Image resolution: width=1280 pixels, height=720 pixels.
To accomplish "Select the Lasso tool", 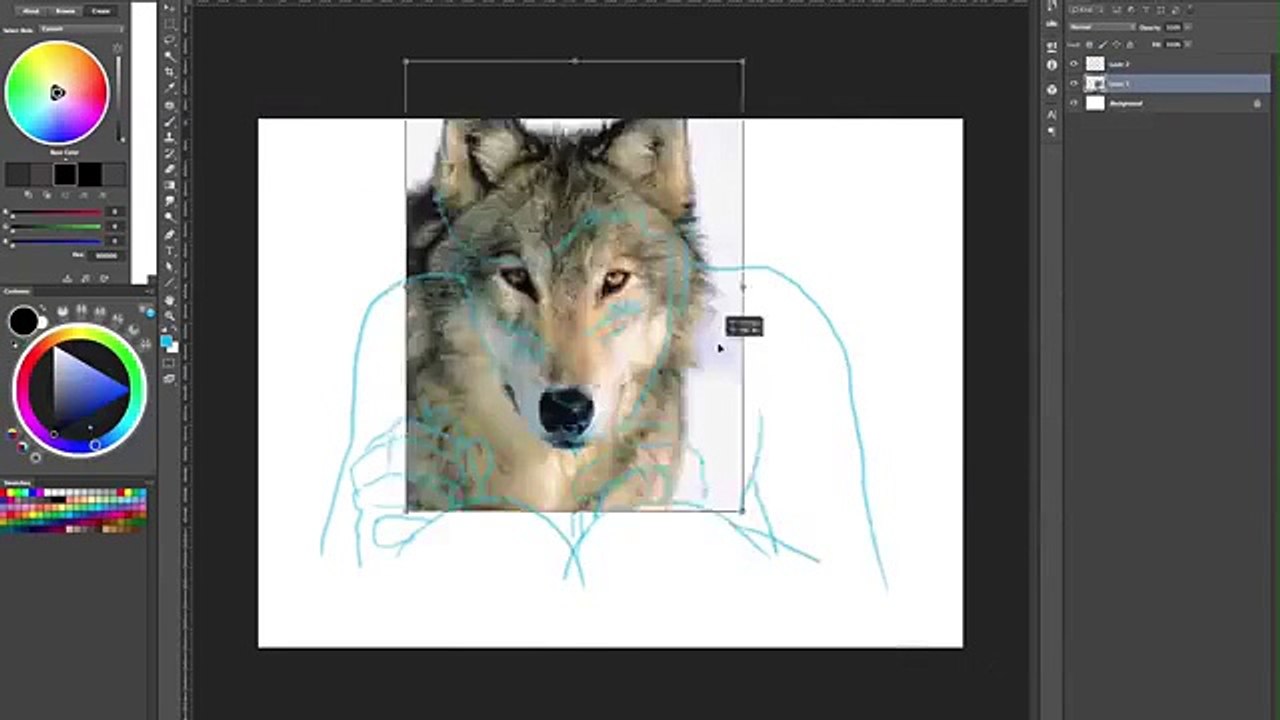I will click(x=170, y=40).
